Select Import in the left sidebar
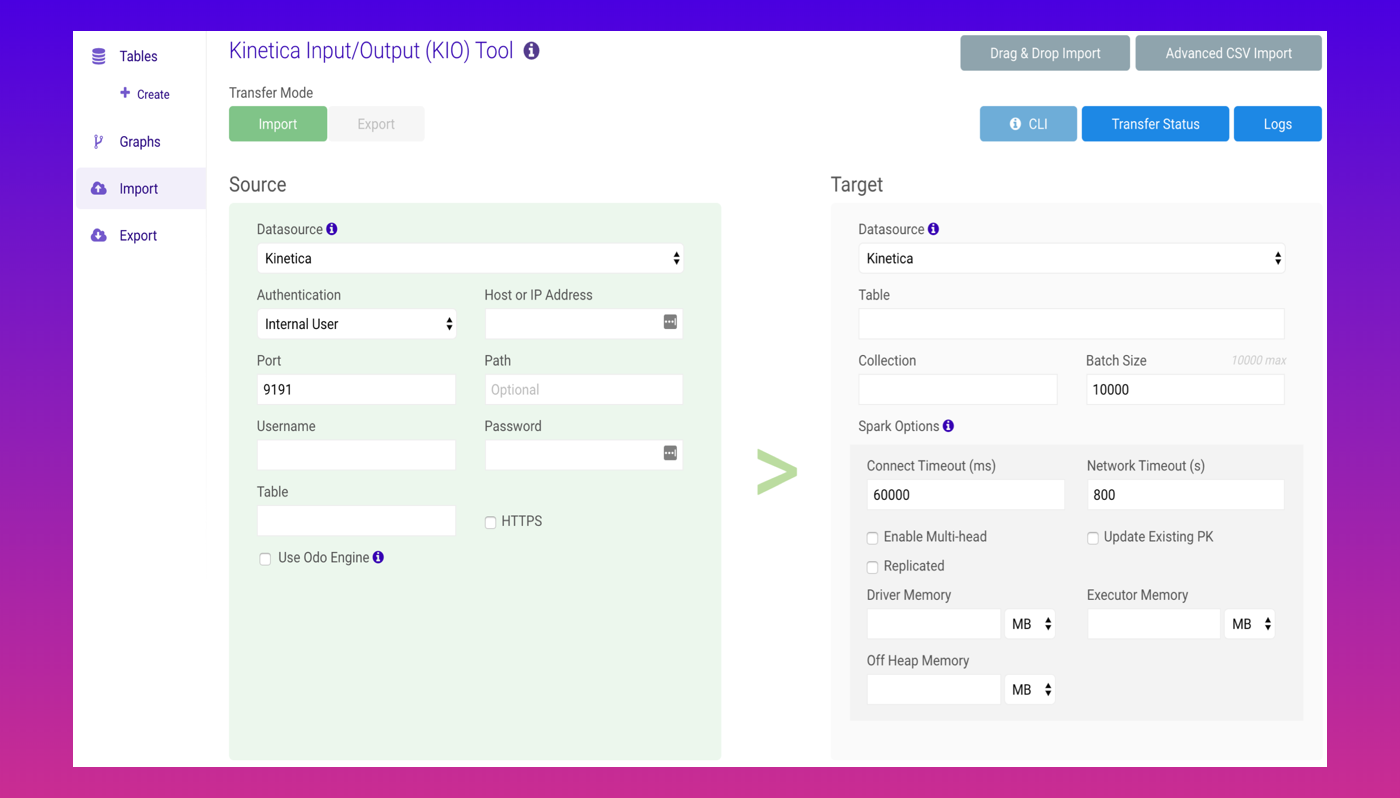This screenshot has height=798, width=1400. coord(139,189)
